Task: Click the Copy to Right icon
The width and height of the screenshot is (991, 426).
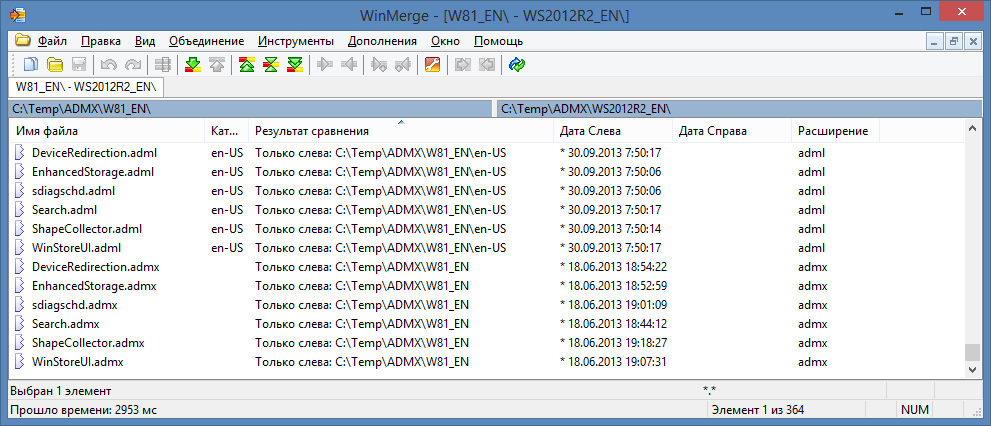Action: (325, 64)
